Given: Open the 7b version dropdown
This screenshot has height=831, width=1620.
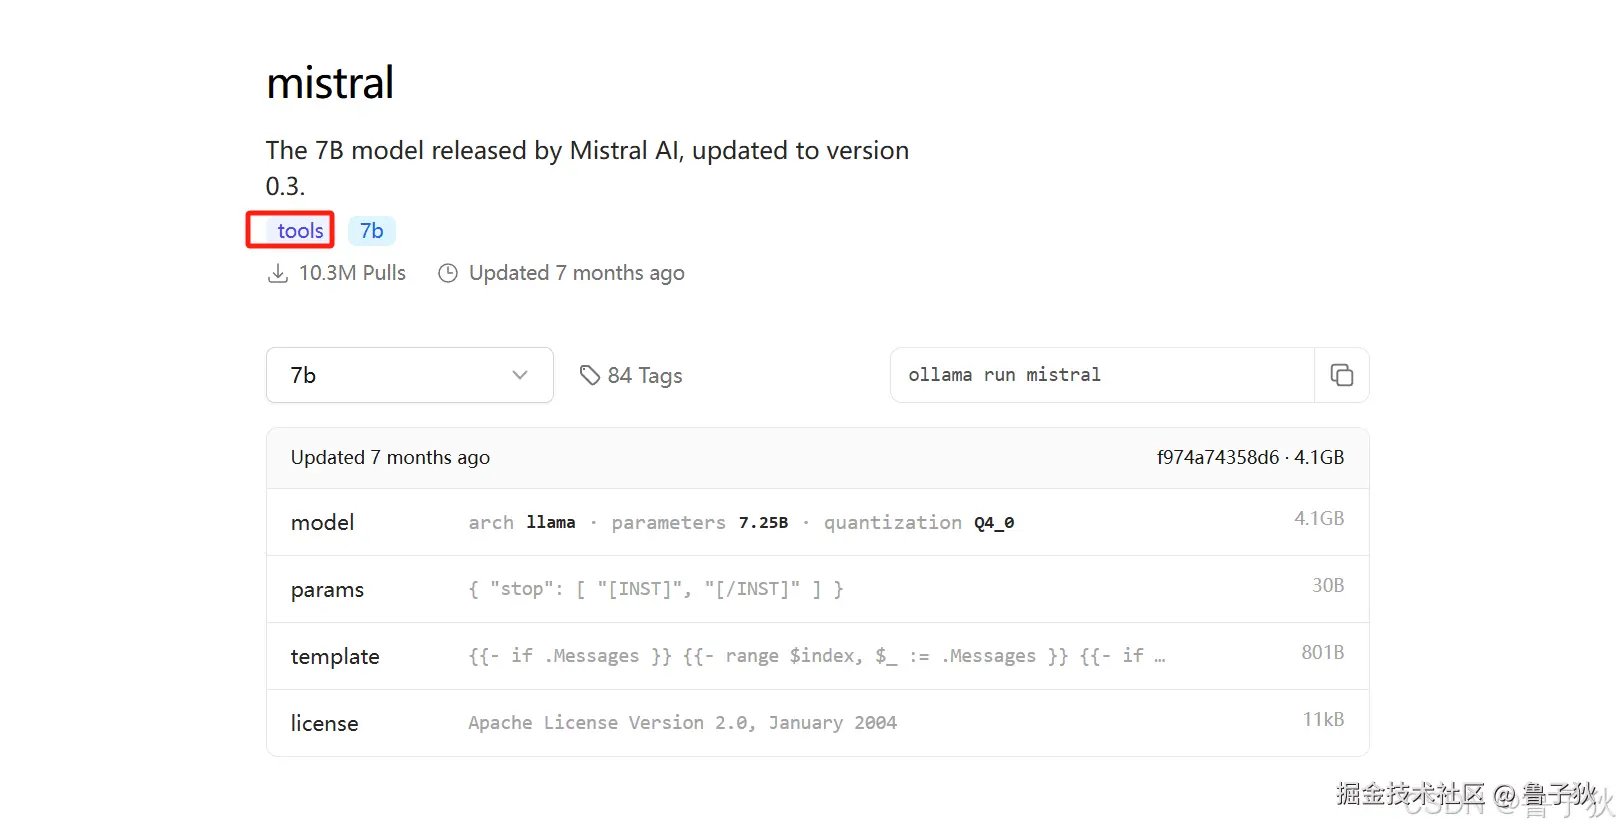Looking at the screenshot, I should tap(409, 375).
